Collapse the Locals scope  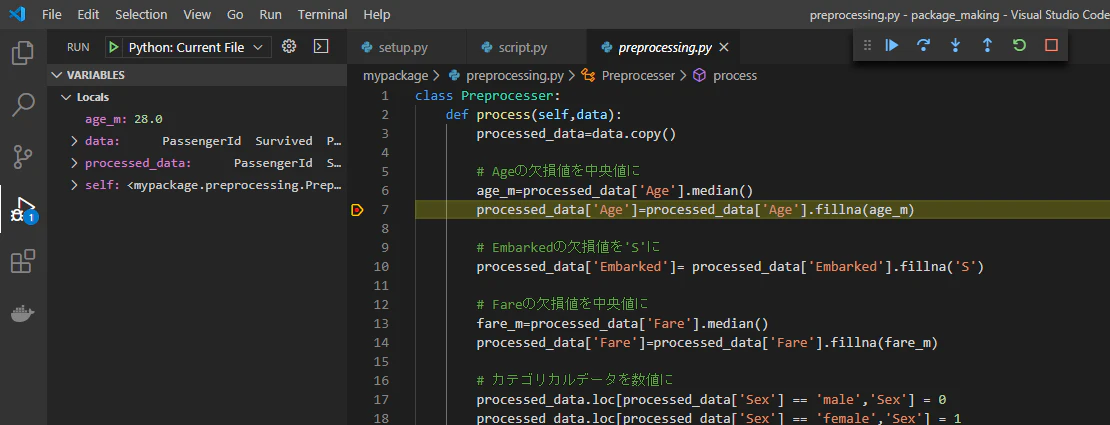[198, 97]
